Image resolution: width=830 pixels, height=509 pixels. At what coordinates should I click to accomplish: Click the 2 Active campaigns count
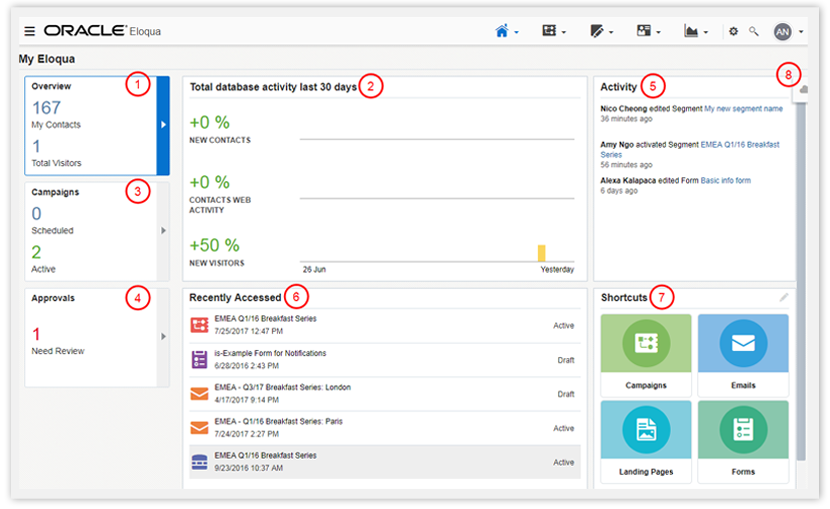[36, 252]
